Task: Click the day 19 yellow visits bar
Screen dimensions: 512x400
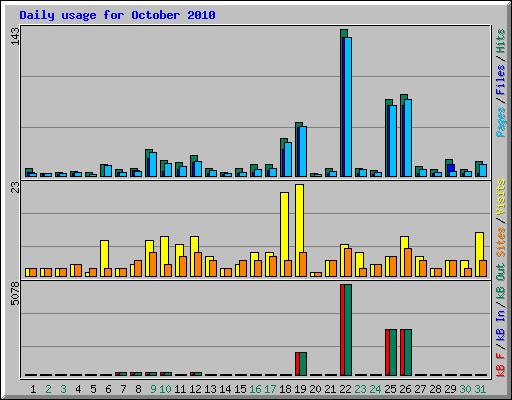Action: pos(299,230)
